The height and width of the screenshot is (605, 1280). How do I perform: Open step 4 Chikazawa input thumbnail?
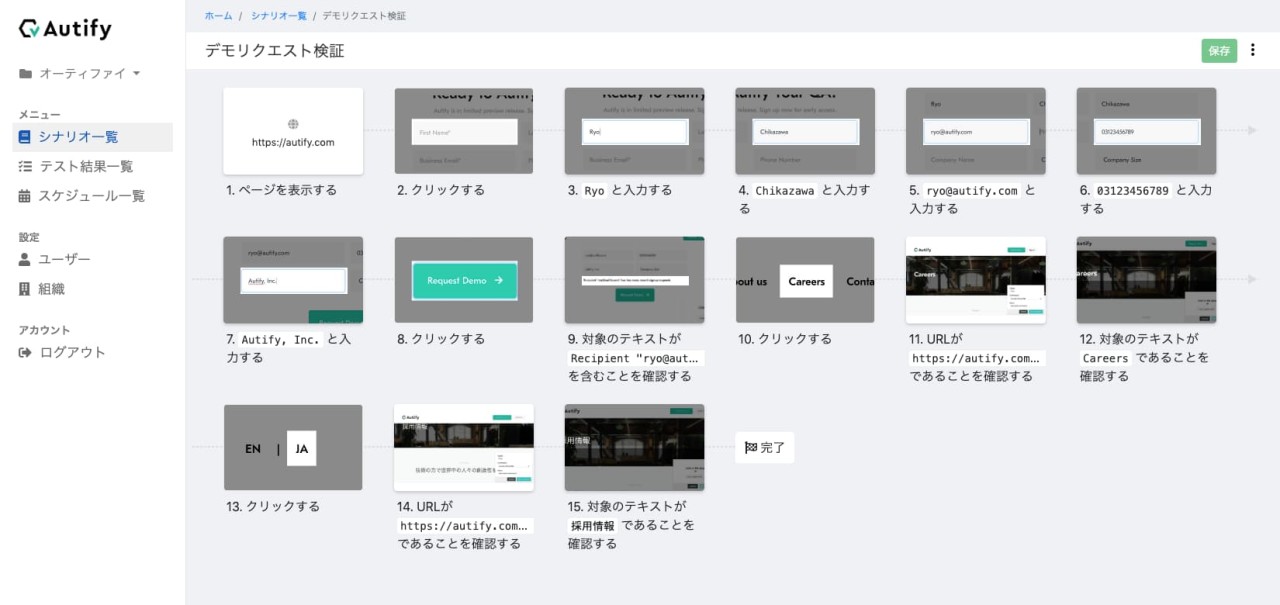click(x=805, y=131)
